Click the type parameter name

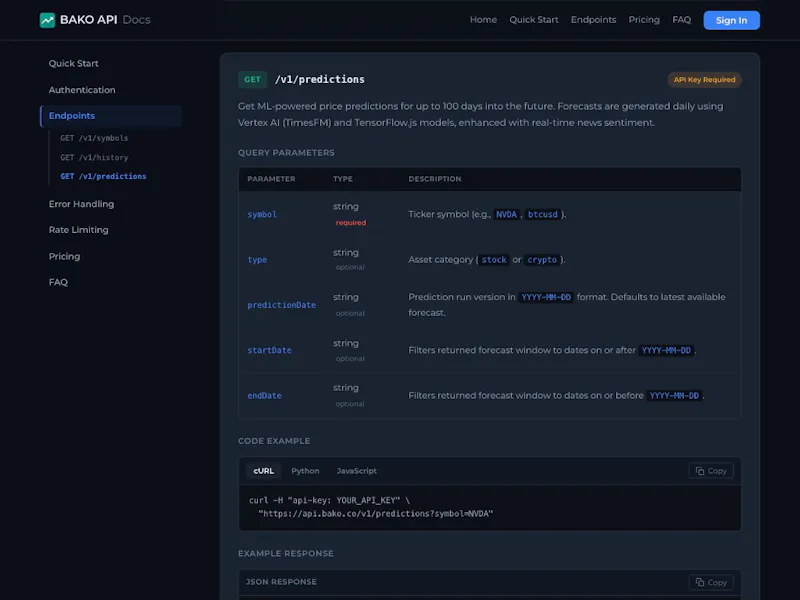pos(257,260)
